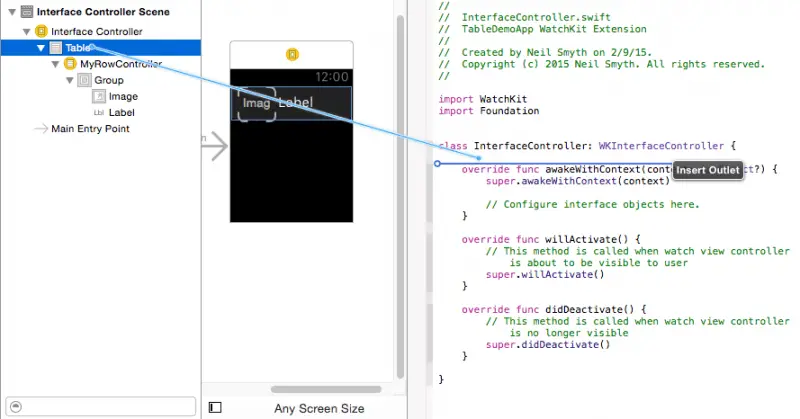
Task: Click the Any Screen Size button
Action: [x=319, y=408]
